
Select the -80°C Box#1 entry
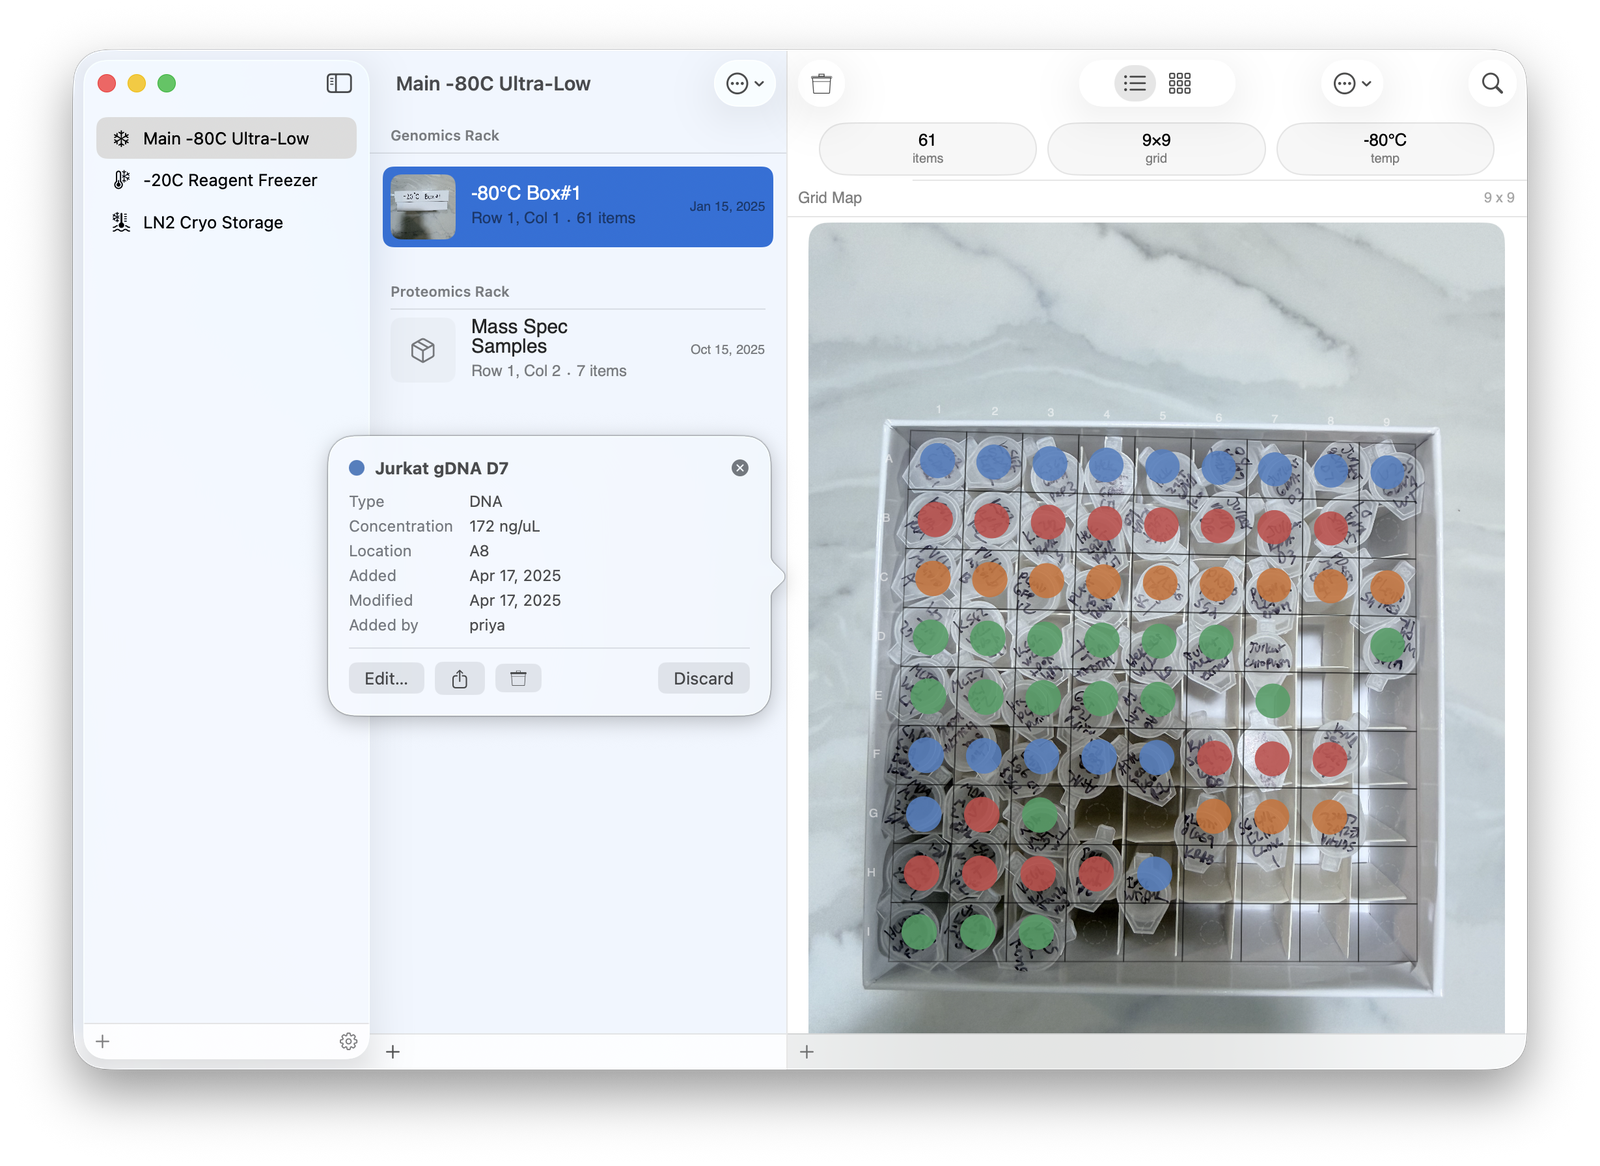[x=578, y=206]
